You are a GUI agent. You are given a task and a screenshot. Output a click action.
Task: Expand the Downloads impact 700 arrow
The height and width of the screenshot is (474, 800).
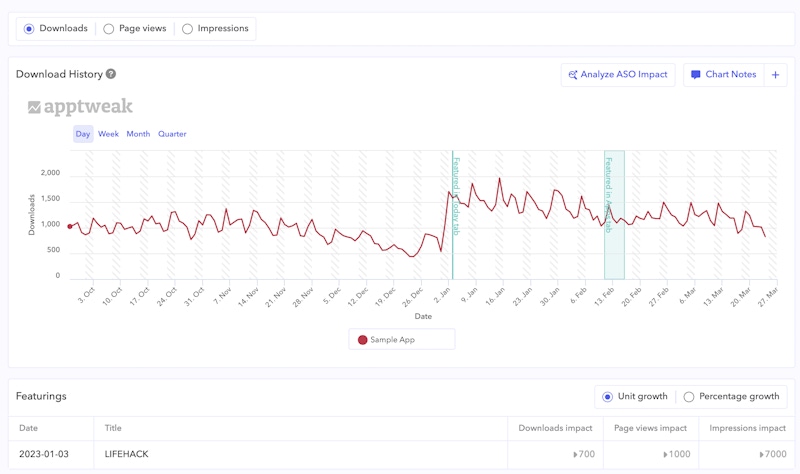click(576, 455)
